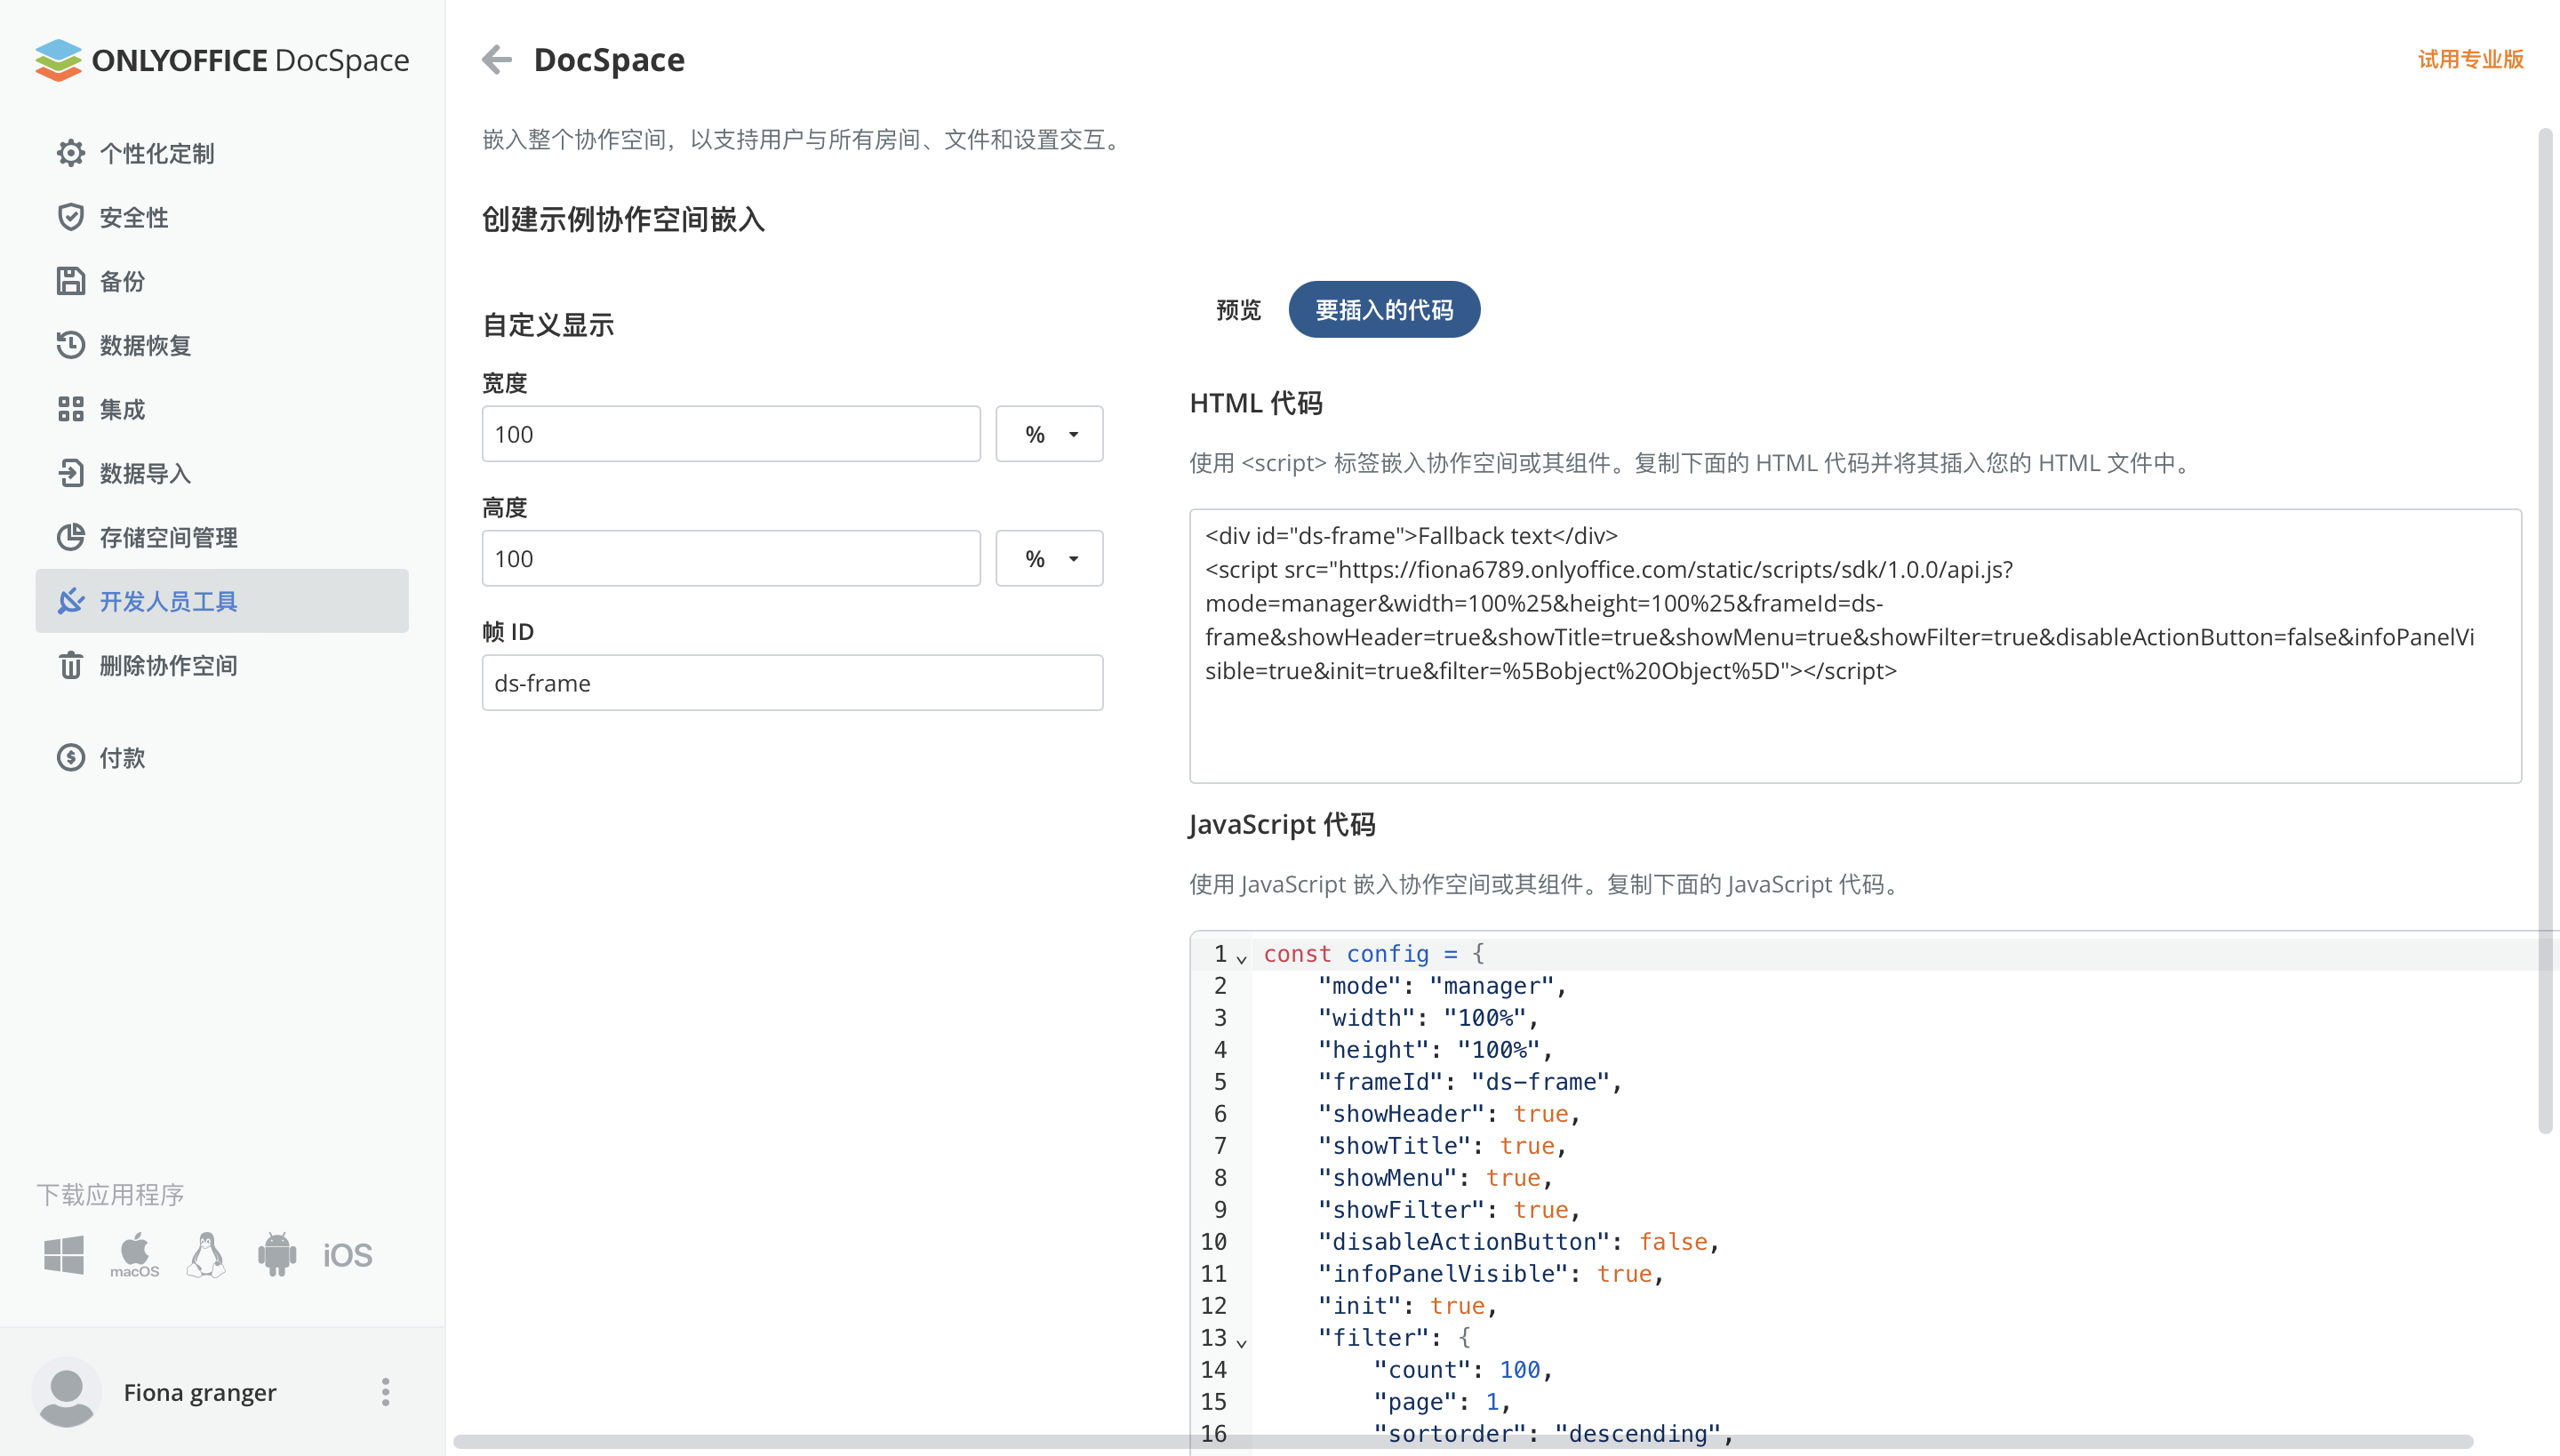Click code line "showHeader": true
2560x1456 pixels.
coord(1448,1114)
